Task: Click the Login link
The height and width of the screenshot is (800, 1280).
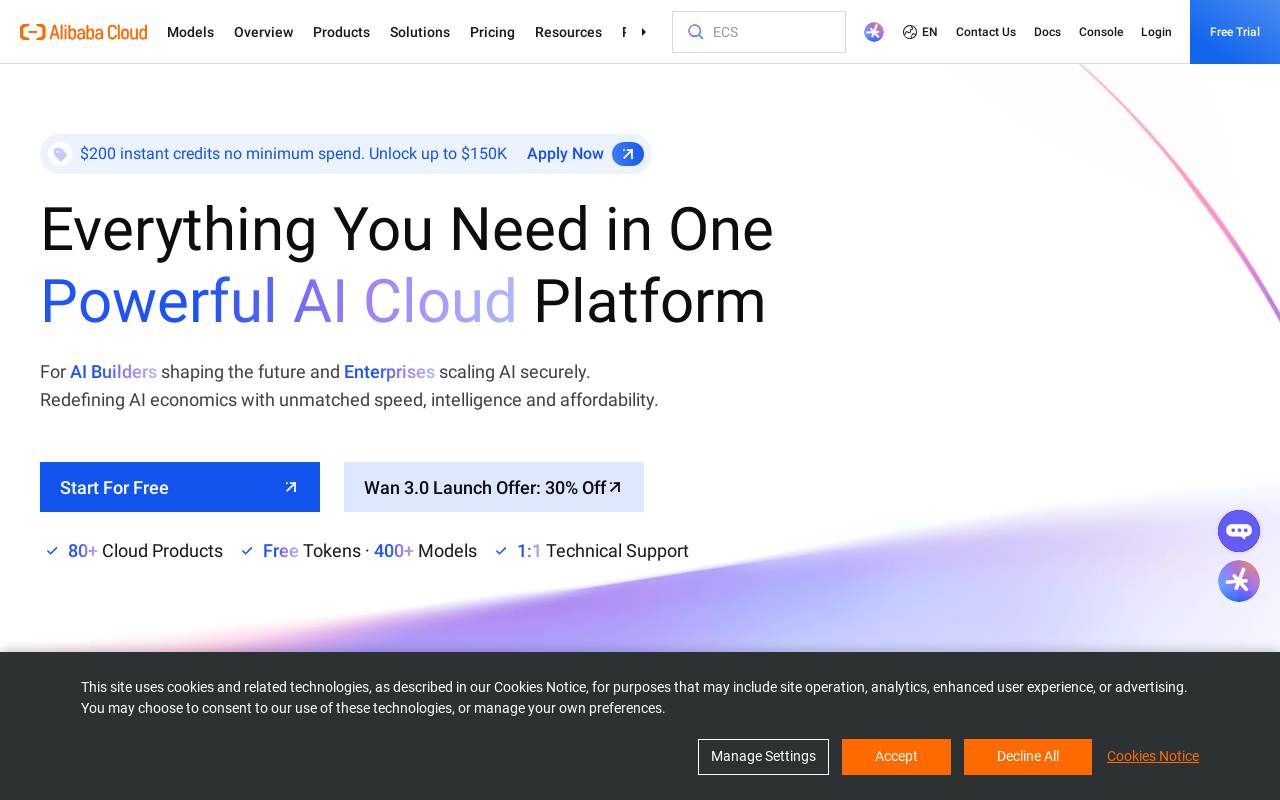Action: coord(1156,32)
